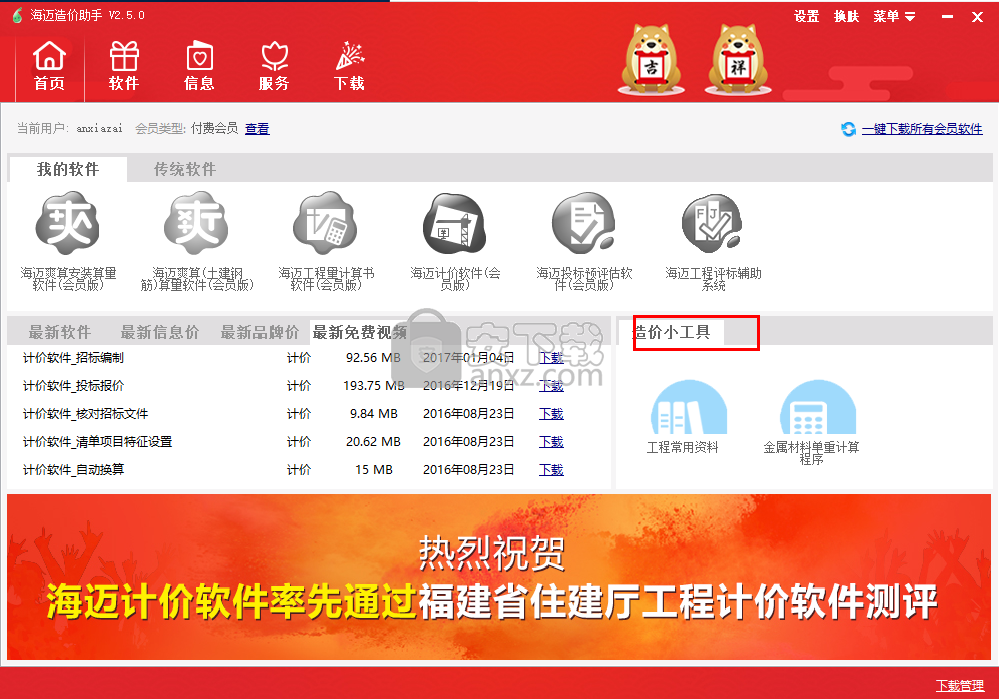The image size is (999, 699).
Task: Select the row text 计价软件_核对招标文件
Action: click(x=85, y=414)
